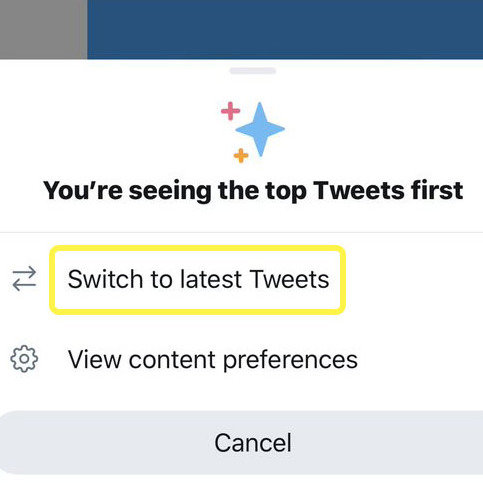Tap the small pink plus sparkle
This screenshot has height=483, width=483.
point(230,111)
